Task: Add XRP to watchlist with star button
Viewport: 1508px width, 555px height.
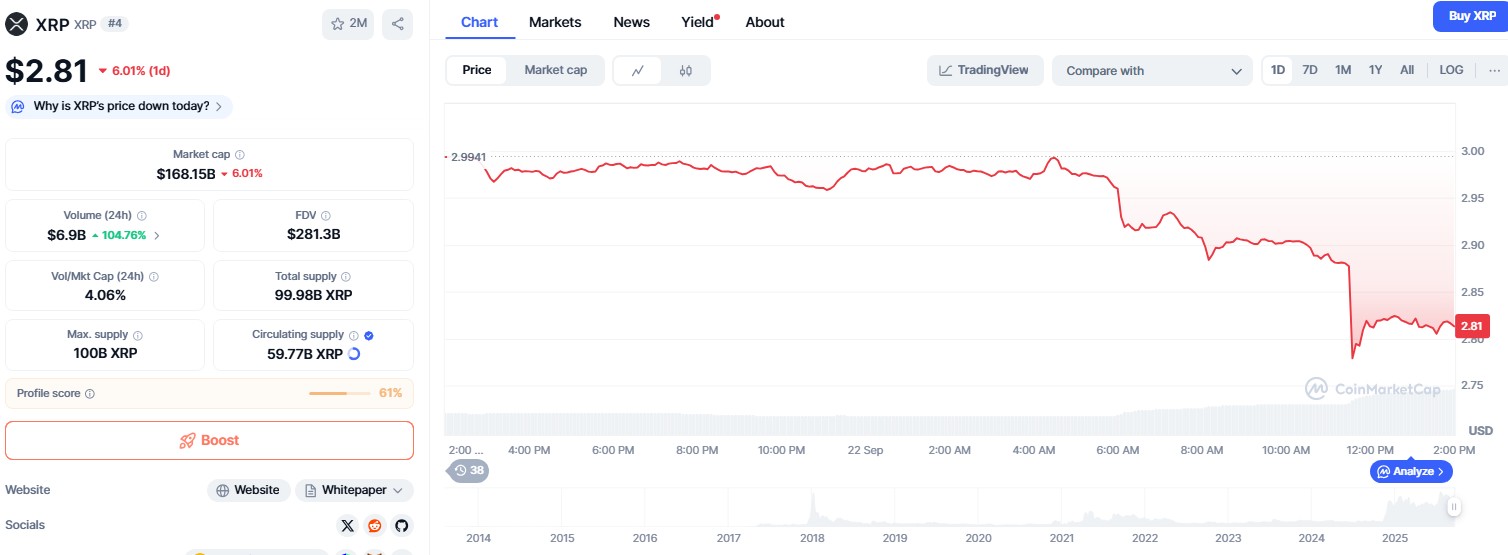Action: 348,24
